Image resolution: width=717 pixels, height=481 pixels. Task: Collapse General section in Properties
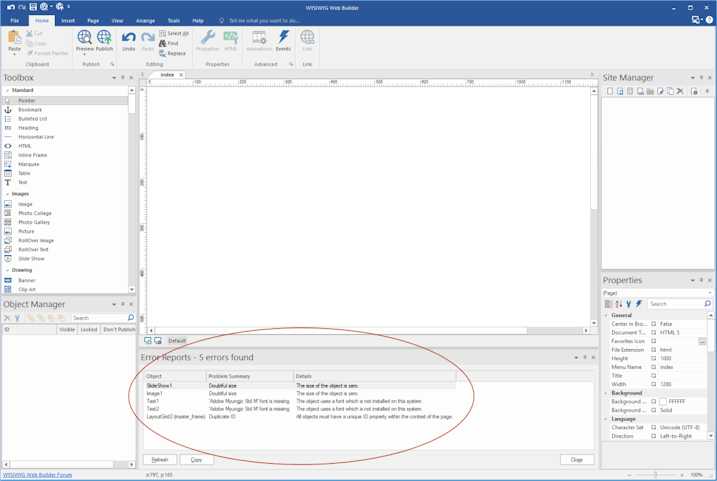point(606,315)
